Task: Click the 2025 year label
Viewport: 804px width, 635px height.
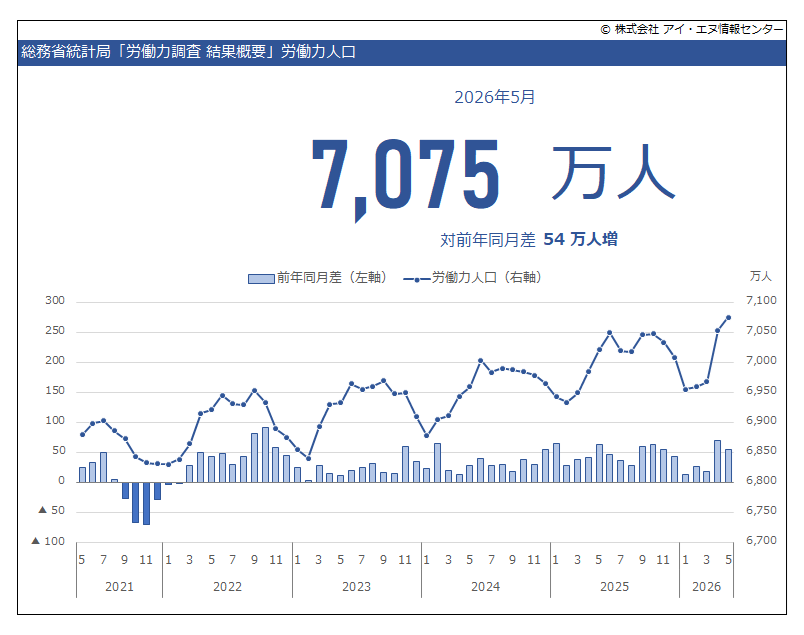Action: coord(615,587)
